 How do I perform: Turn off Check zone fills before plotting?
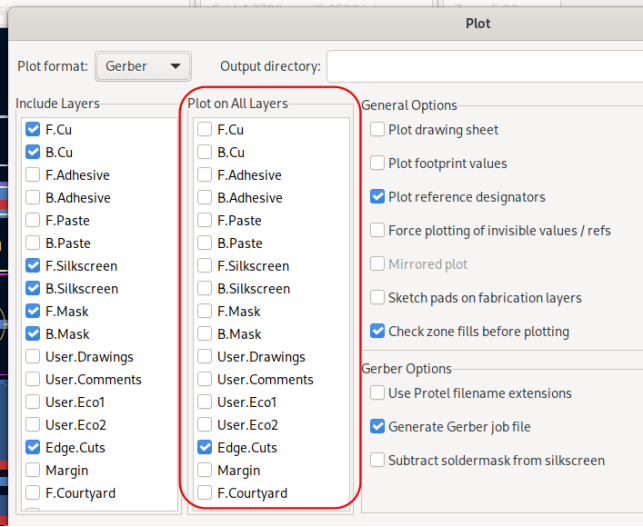[377, 331]
